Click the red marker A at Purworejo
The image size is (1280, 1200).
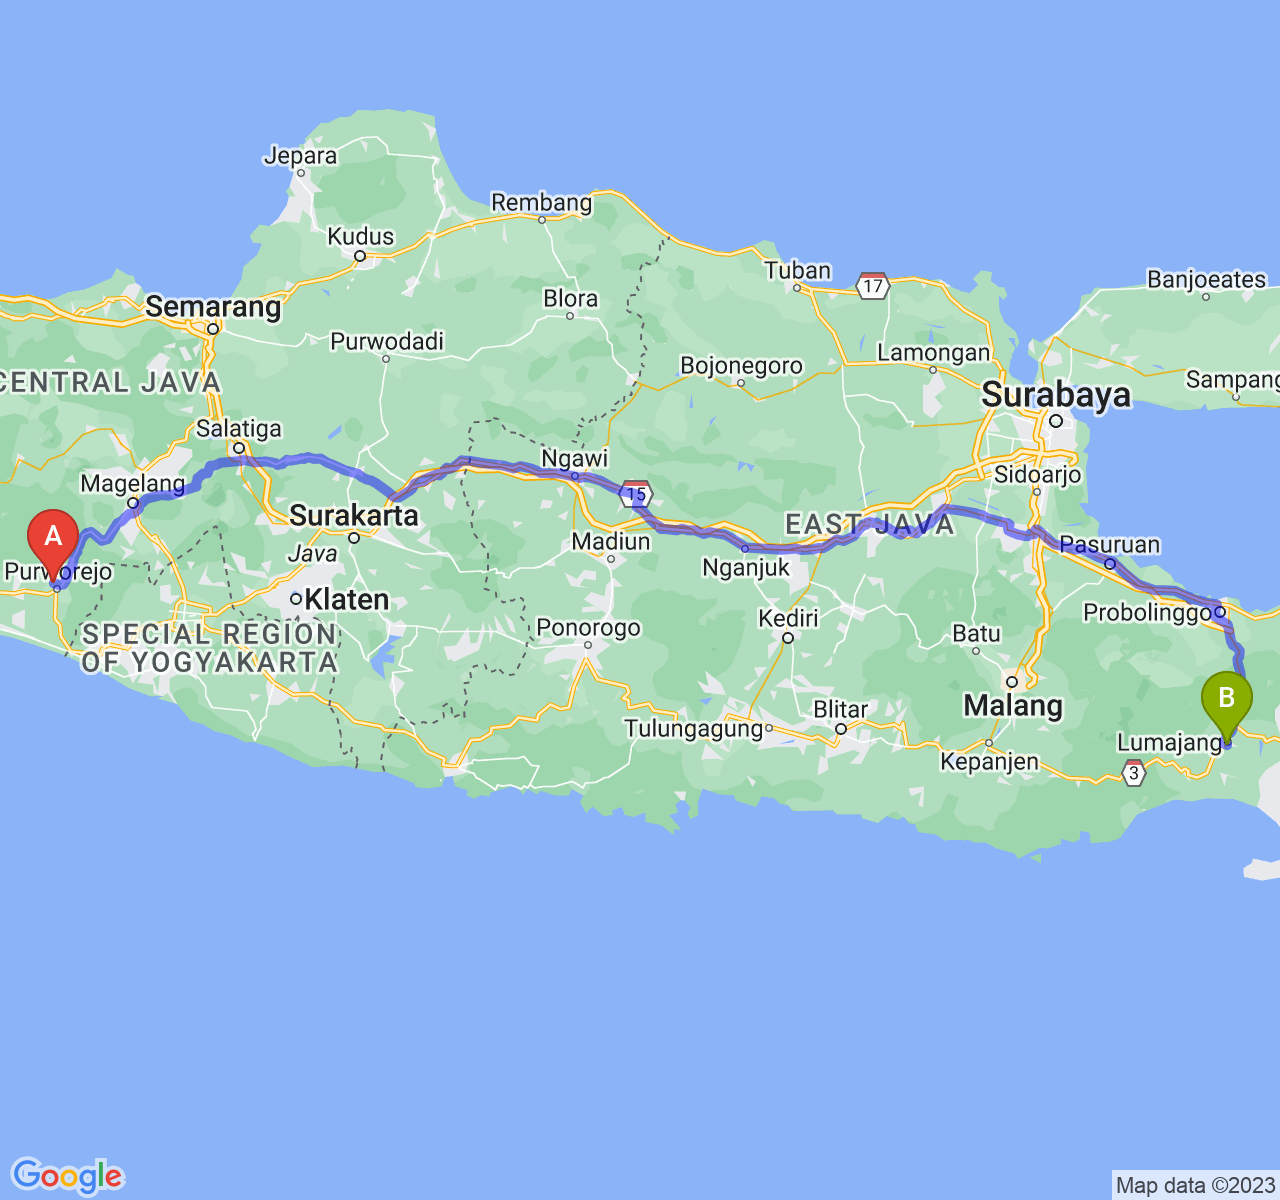[x=53, y=545]
